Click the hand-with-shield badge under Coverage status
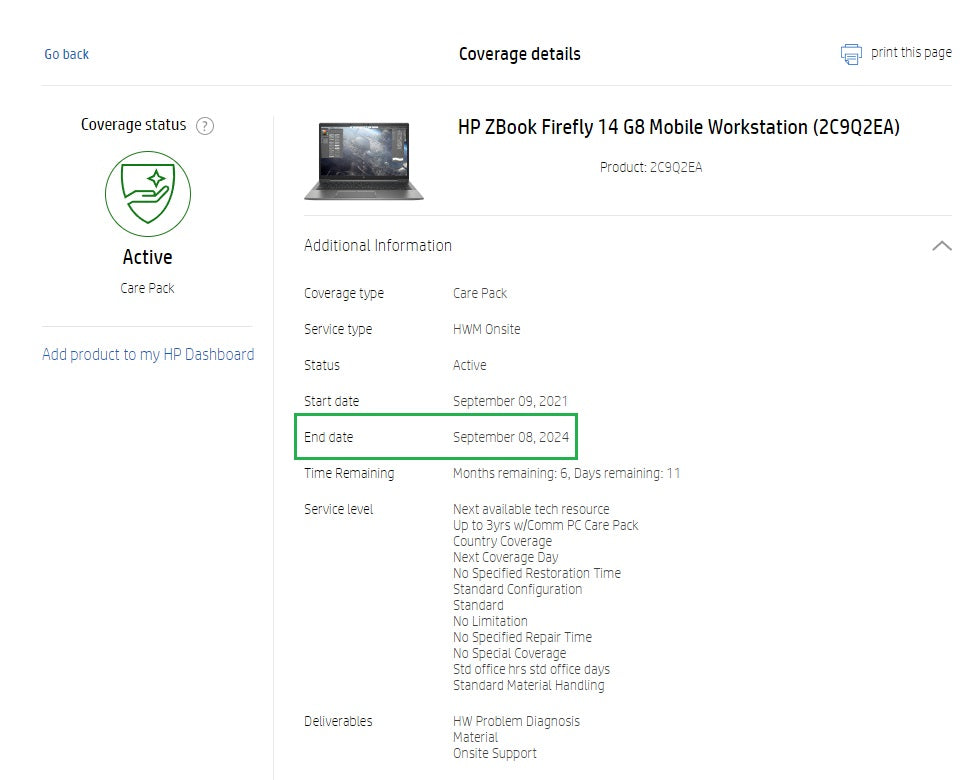Image resolution: width=965 pixels, height=780 pixels. tap(147, 193)
